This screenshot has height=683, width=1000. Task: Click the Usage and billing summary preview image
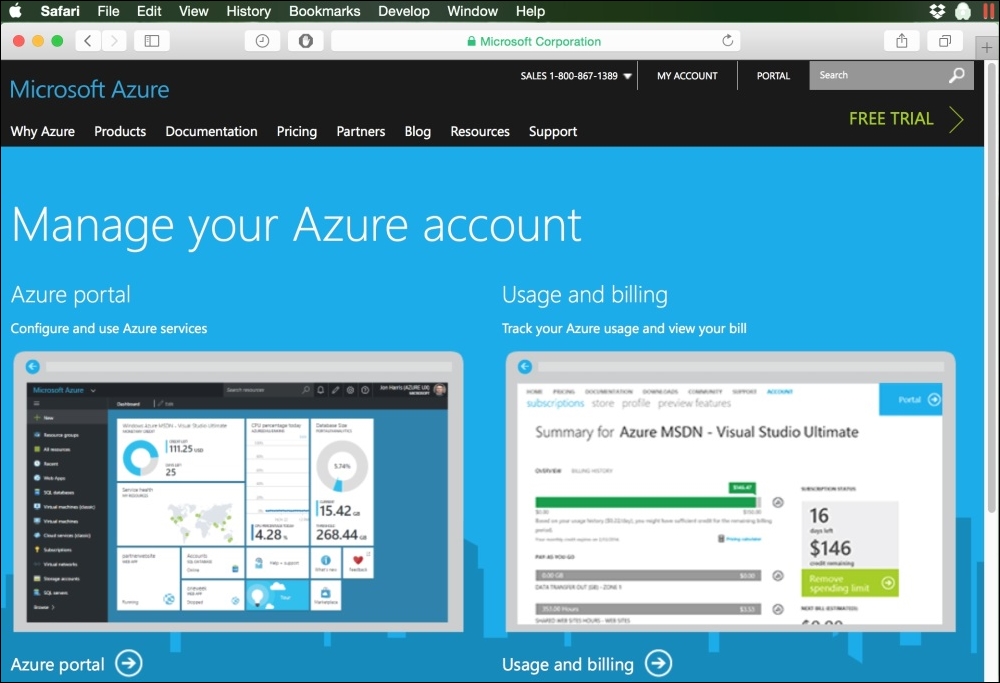(x=731, y=492)
